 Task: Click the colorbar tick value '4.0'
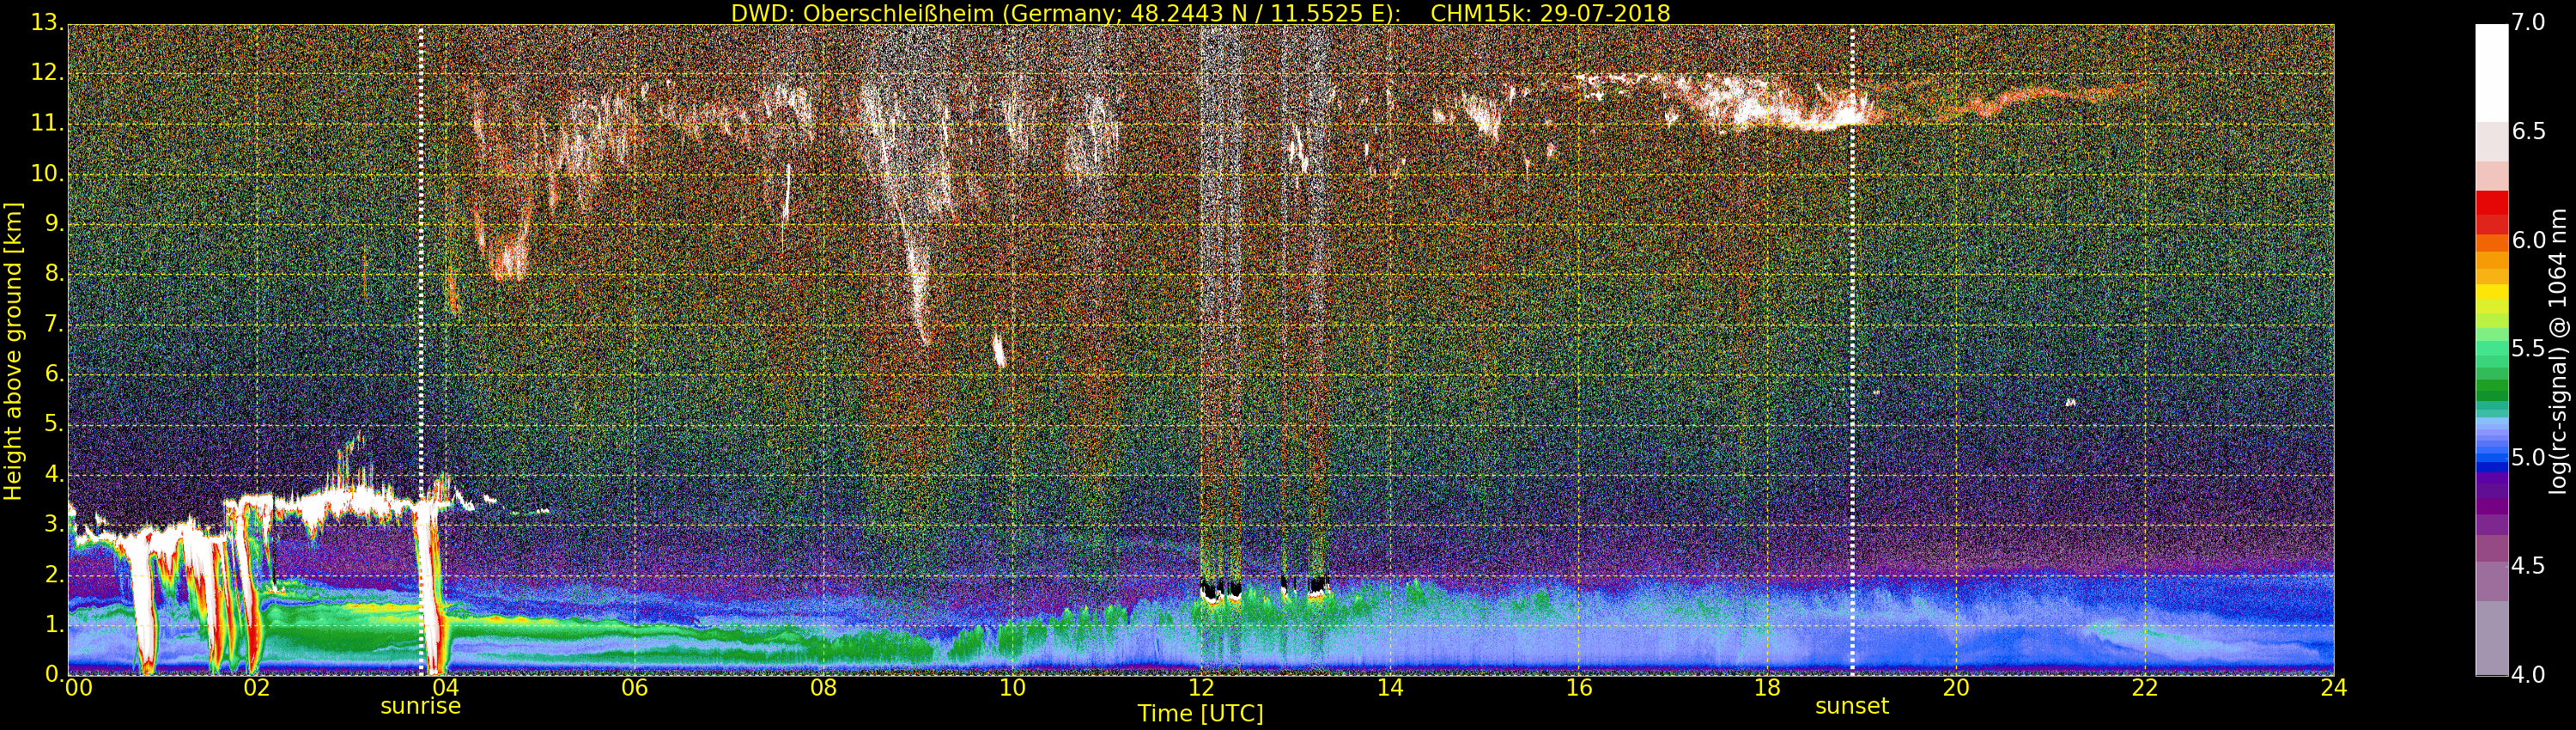pyautogui.click(x=2530, y=675)
